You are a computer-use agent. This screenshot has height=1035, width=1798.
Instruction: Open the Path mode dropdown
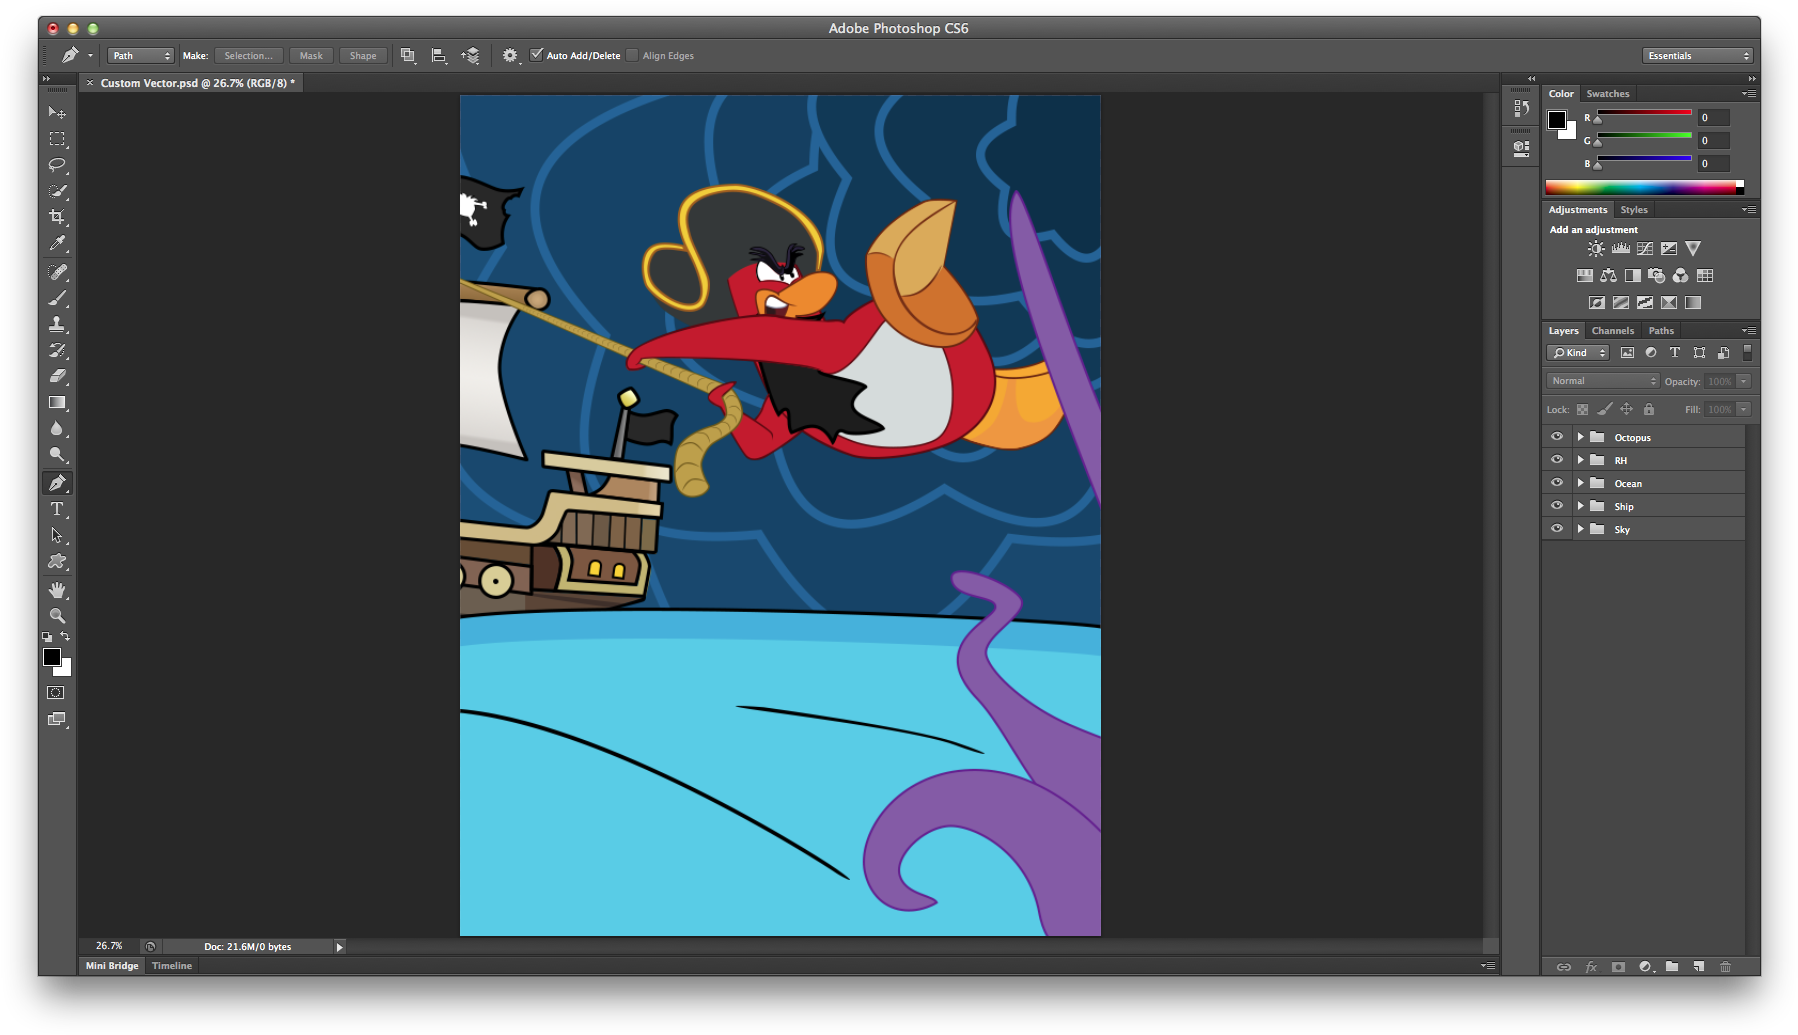coord(139,55)
